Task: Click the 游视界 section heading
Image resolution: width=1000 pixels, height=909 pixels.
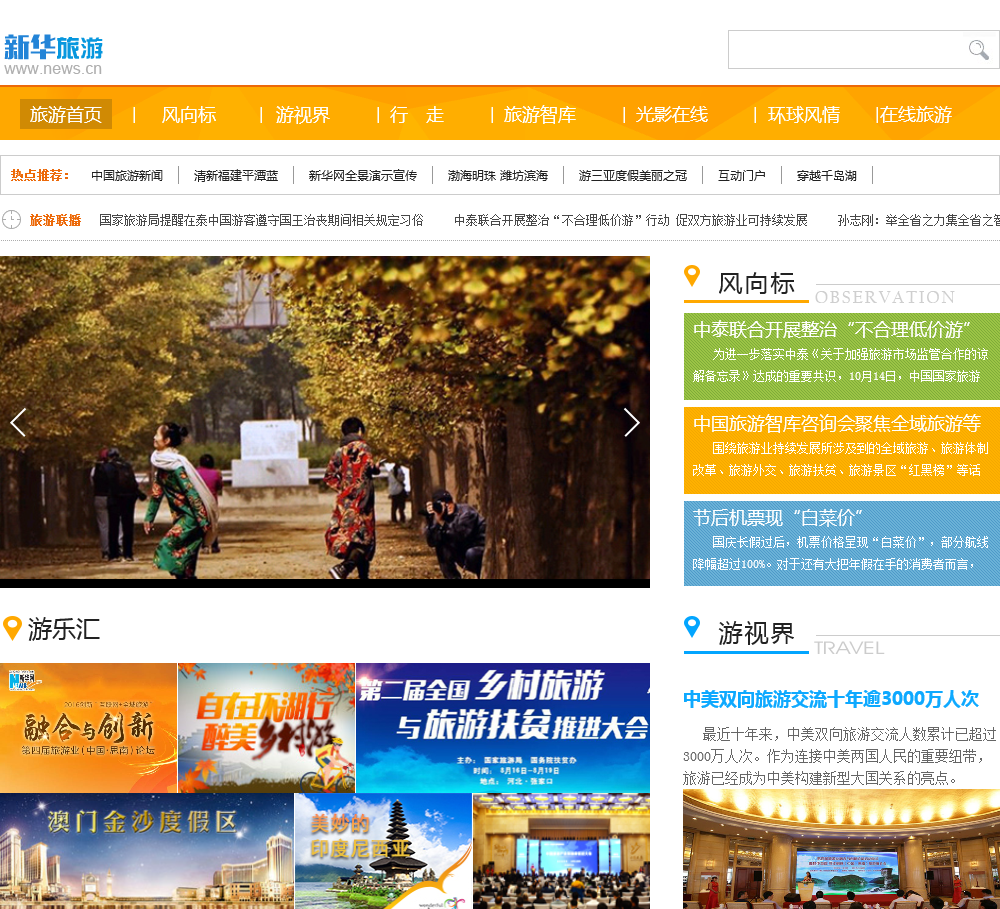Action: click(756, 633)
